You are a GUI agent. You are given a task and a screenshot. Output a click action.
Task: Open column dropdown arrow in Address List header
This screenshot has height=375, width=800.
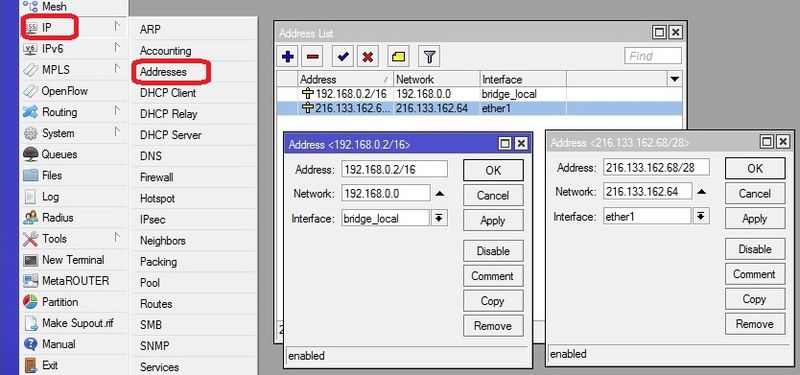coord(674,79)
